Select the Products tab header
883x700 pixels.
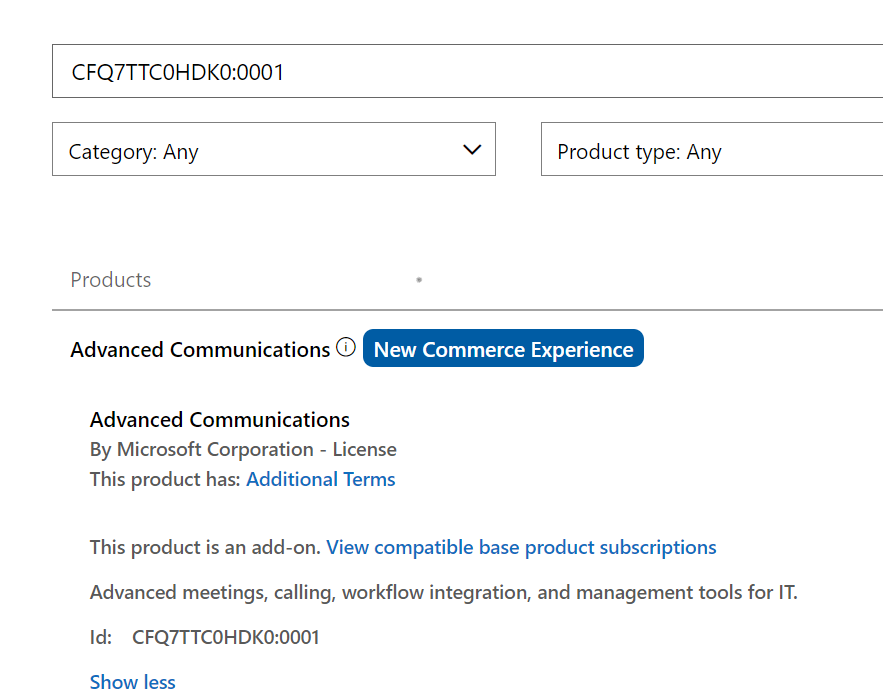pos(111,280)
